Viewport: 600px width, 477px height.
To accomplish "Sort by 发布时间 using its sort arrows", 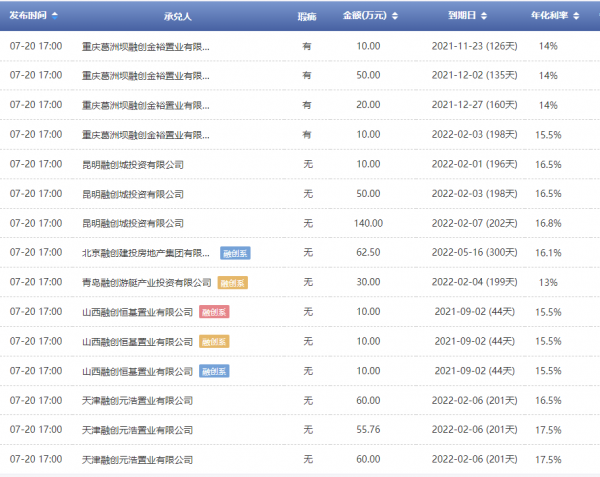I will [x=55, y=16].
